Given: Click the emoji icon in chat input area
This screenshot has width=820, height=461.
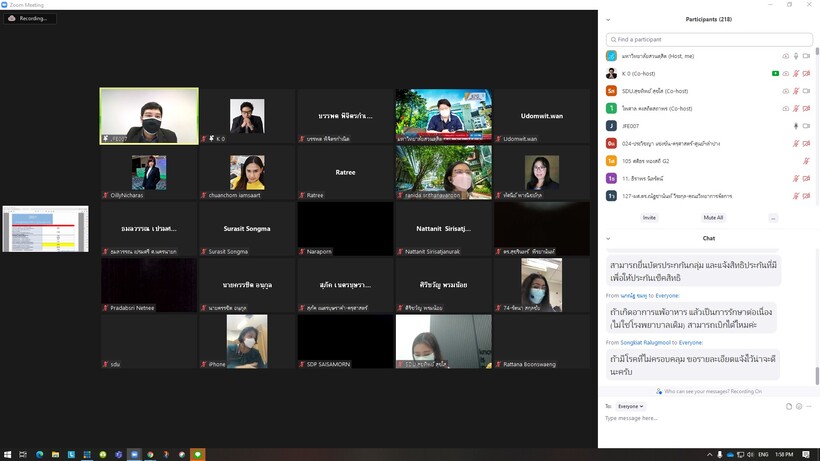Looking at the screenshot, I should (799, 406).
